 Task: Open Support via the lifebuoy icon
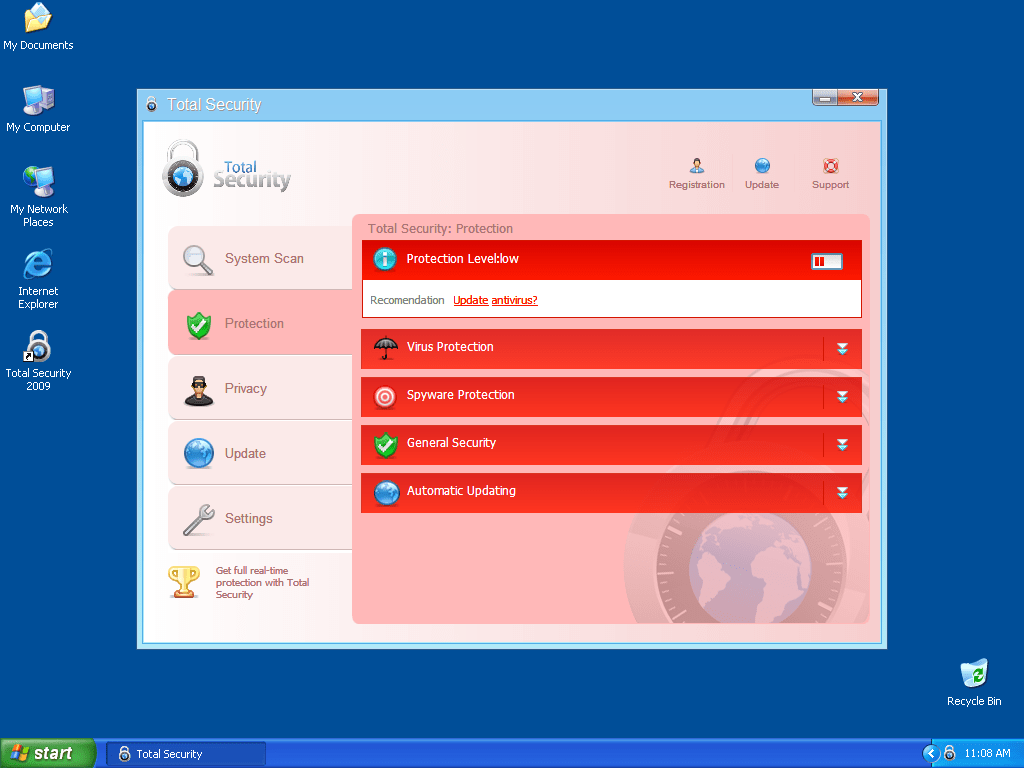(x=830, y=166)
